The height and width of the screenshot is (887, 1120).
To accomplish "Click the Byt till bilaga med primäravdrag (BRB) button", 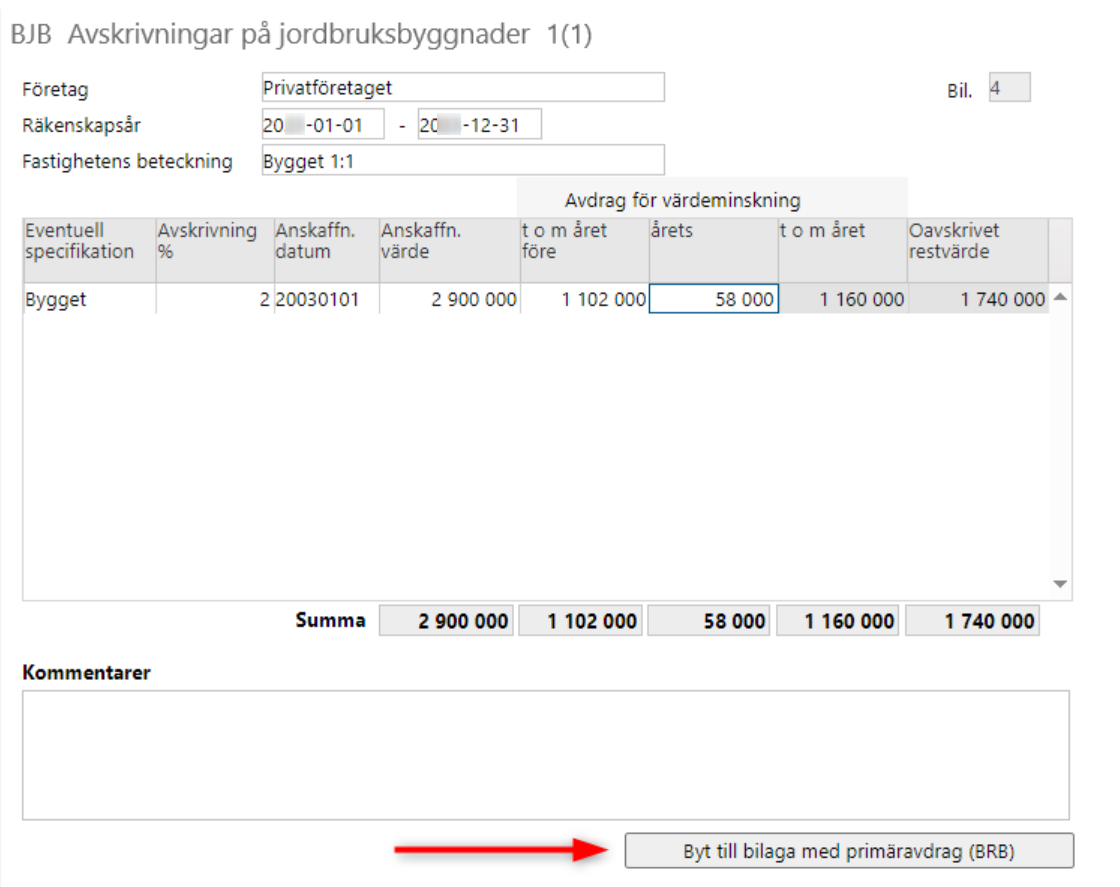I will (x=849, y=851).
